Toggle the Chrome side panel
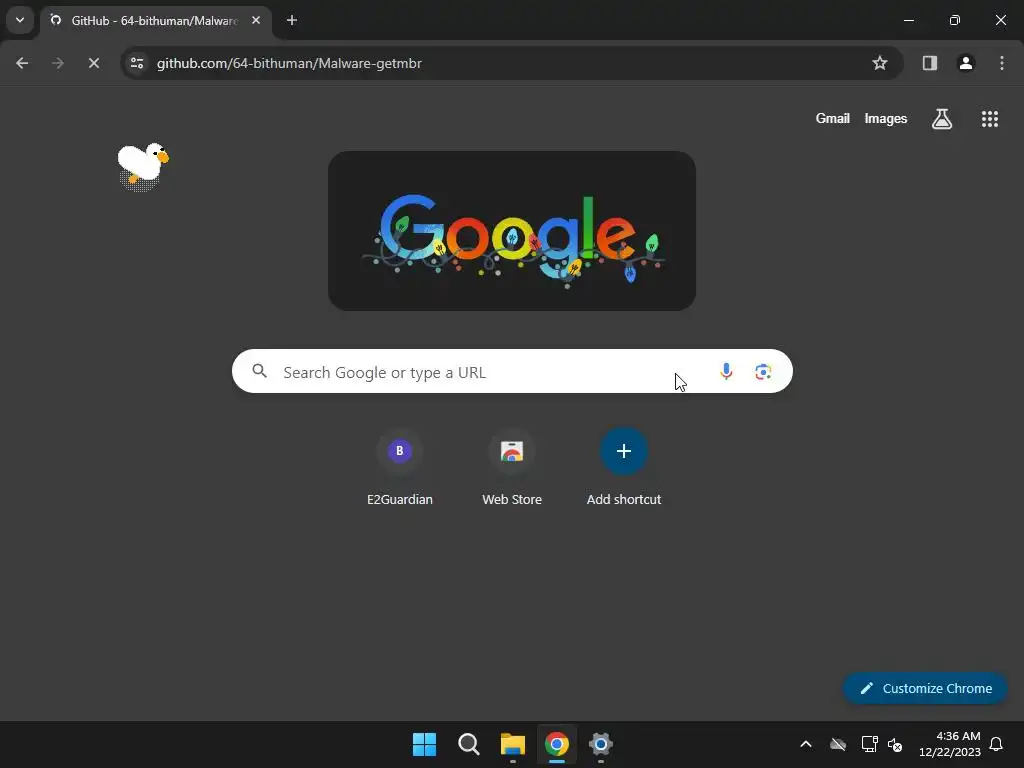1024x768 pixels. coord(930,63)
